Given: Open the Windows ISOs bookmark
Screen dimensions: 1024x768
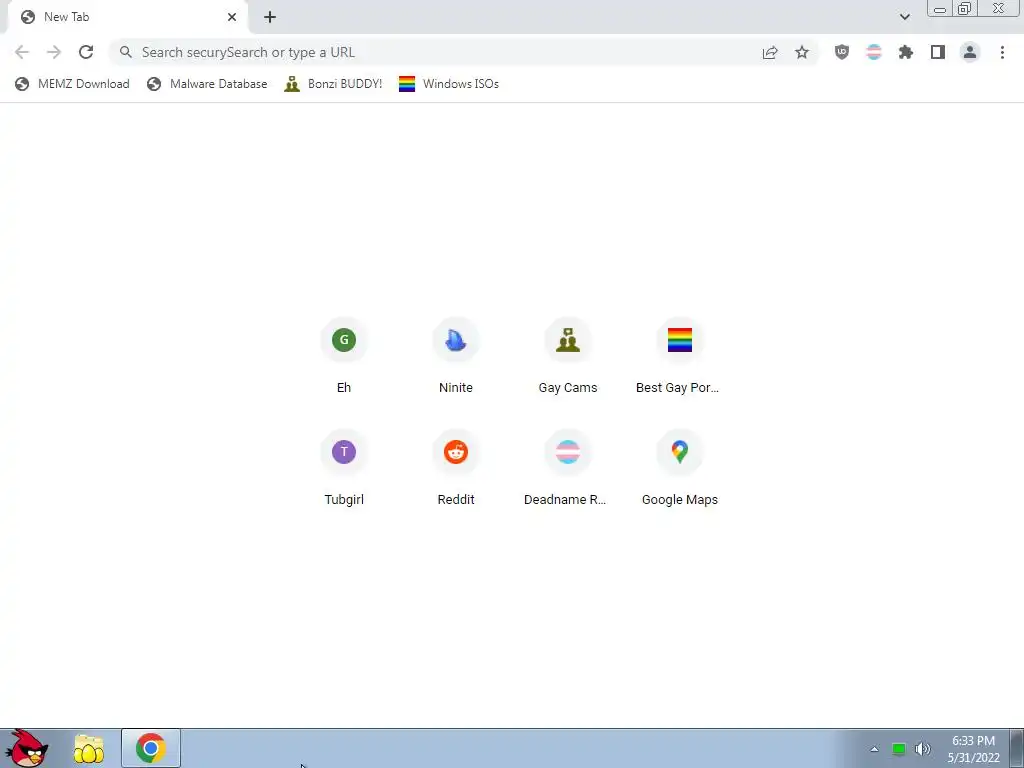Looking at the screenshot, I should (x=449, y=84).
